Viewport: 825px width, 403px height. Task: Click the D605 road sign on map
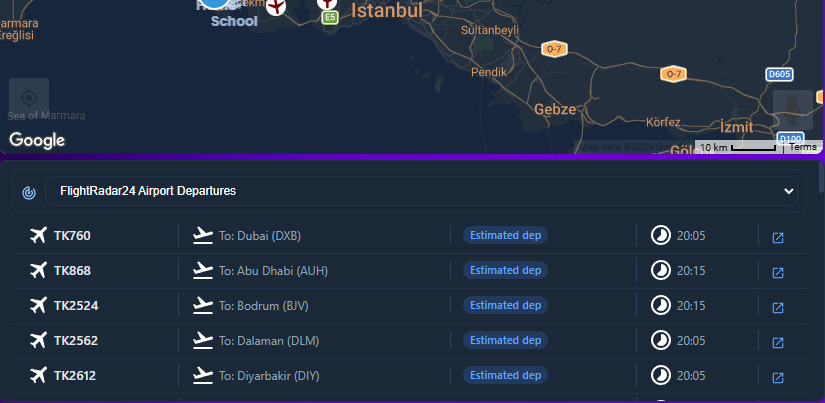click(779, 74)
